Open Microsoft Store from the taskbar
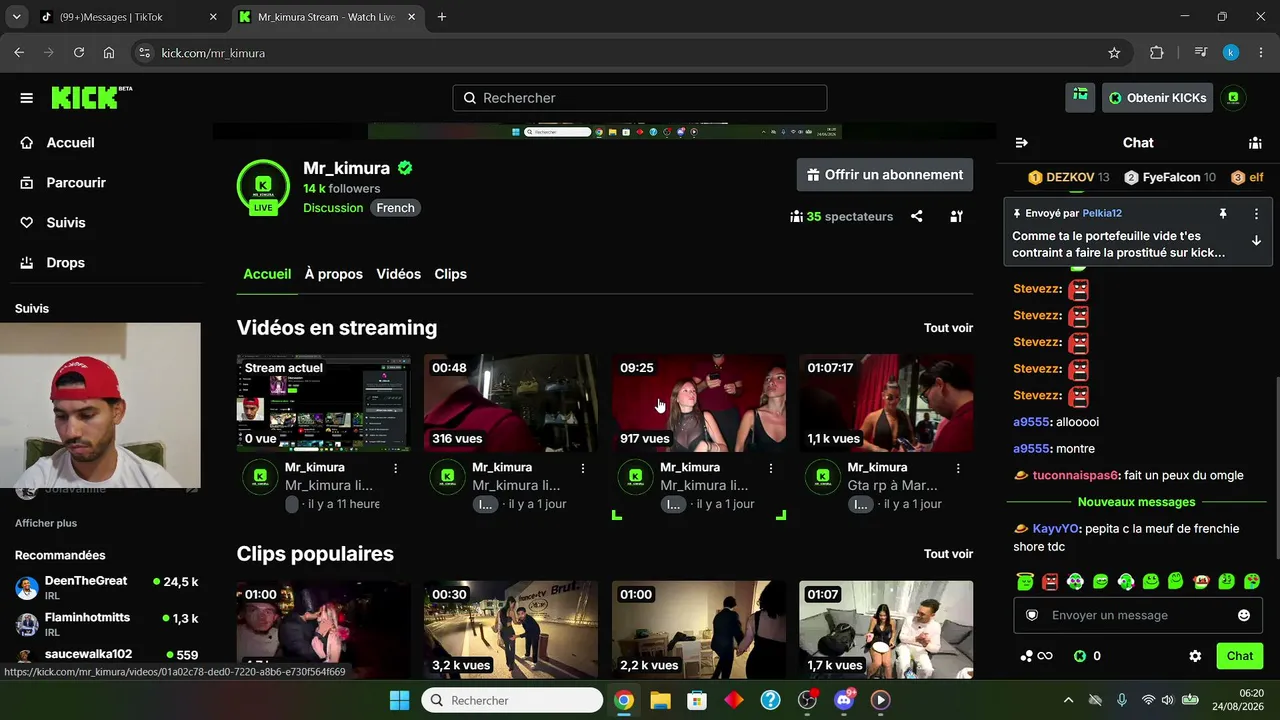 tap(697, 700)
